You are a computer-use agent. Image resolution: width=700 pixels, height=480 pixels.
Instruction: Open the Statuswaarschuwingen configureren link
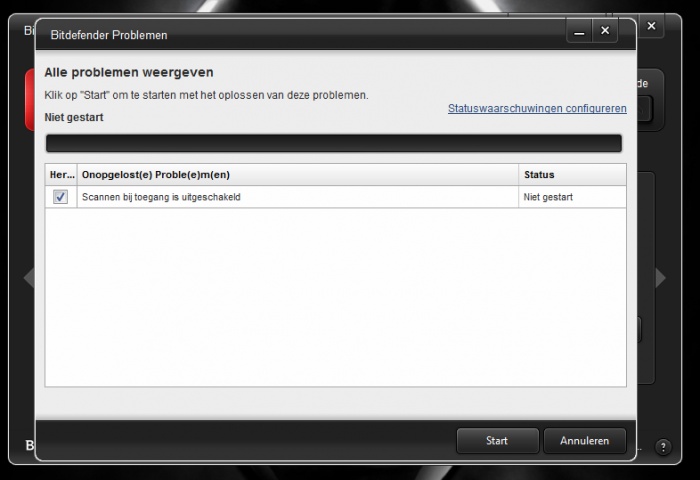click(x=537, y=109)
